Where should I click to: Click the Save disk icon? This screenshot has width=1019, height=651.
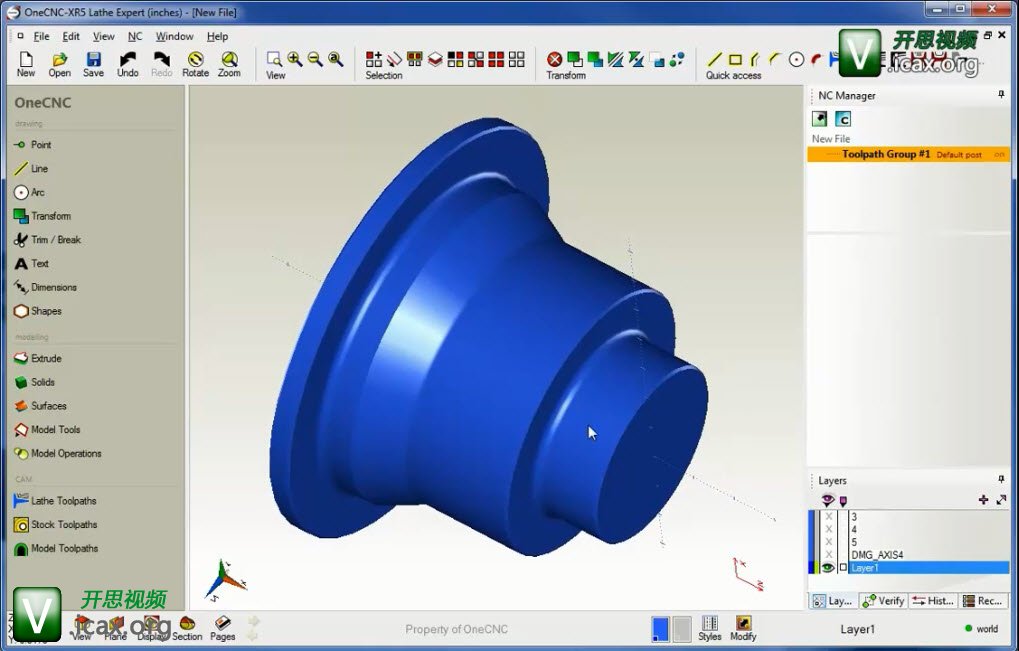tap(94, 64)
